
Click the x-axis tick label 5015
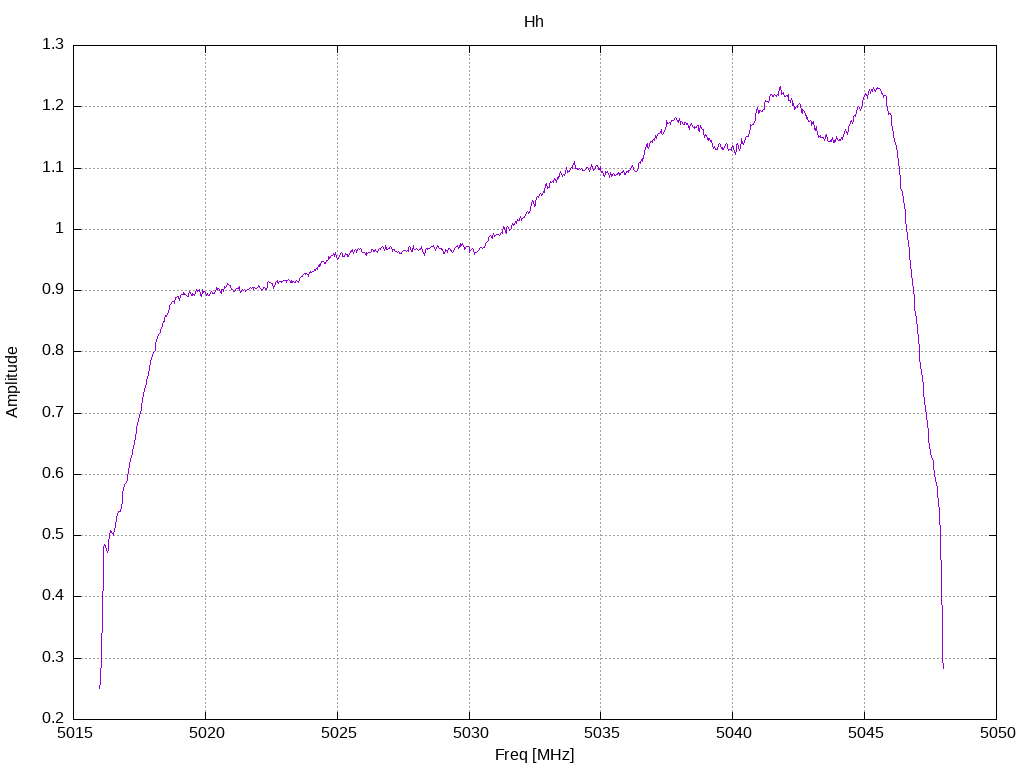coord(74,733)
